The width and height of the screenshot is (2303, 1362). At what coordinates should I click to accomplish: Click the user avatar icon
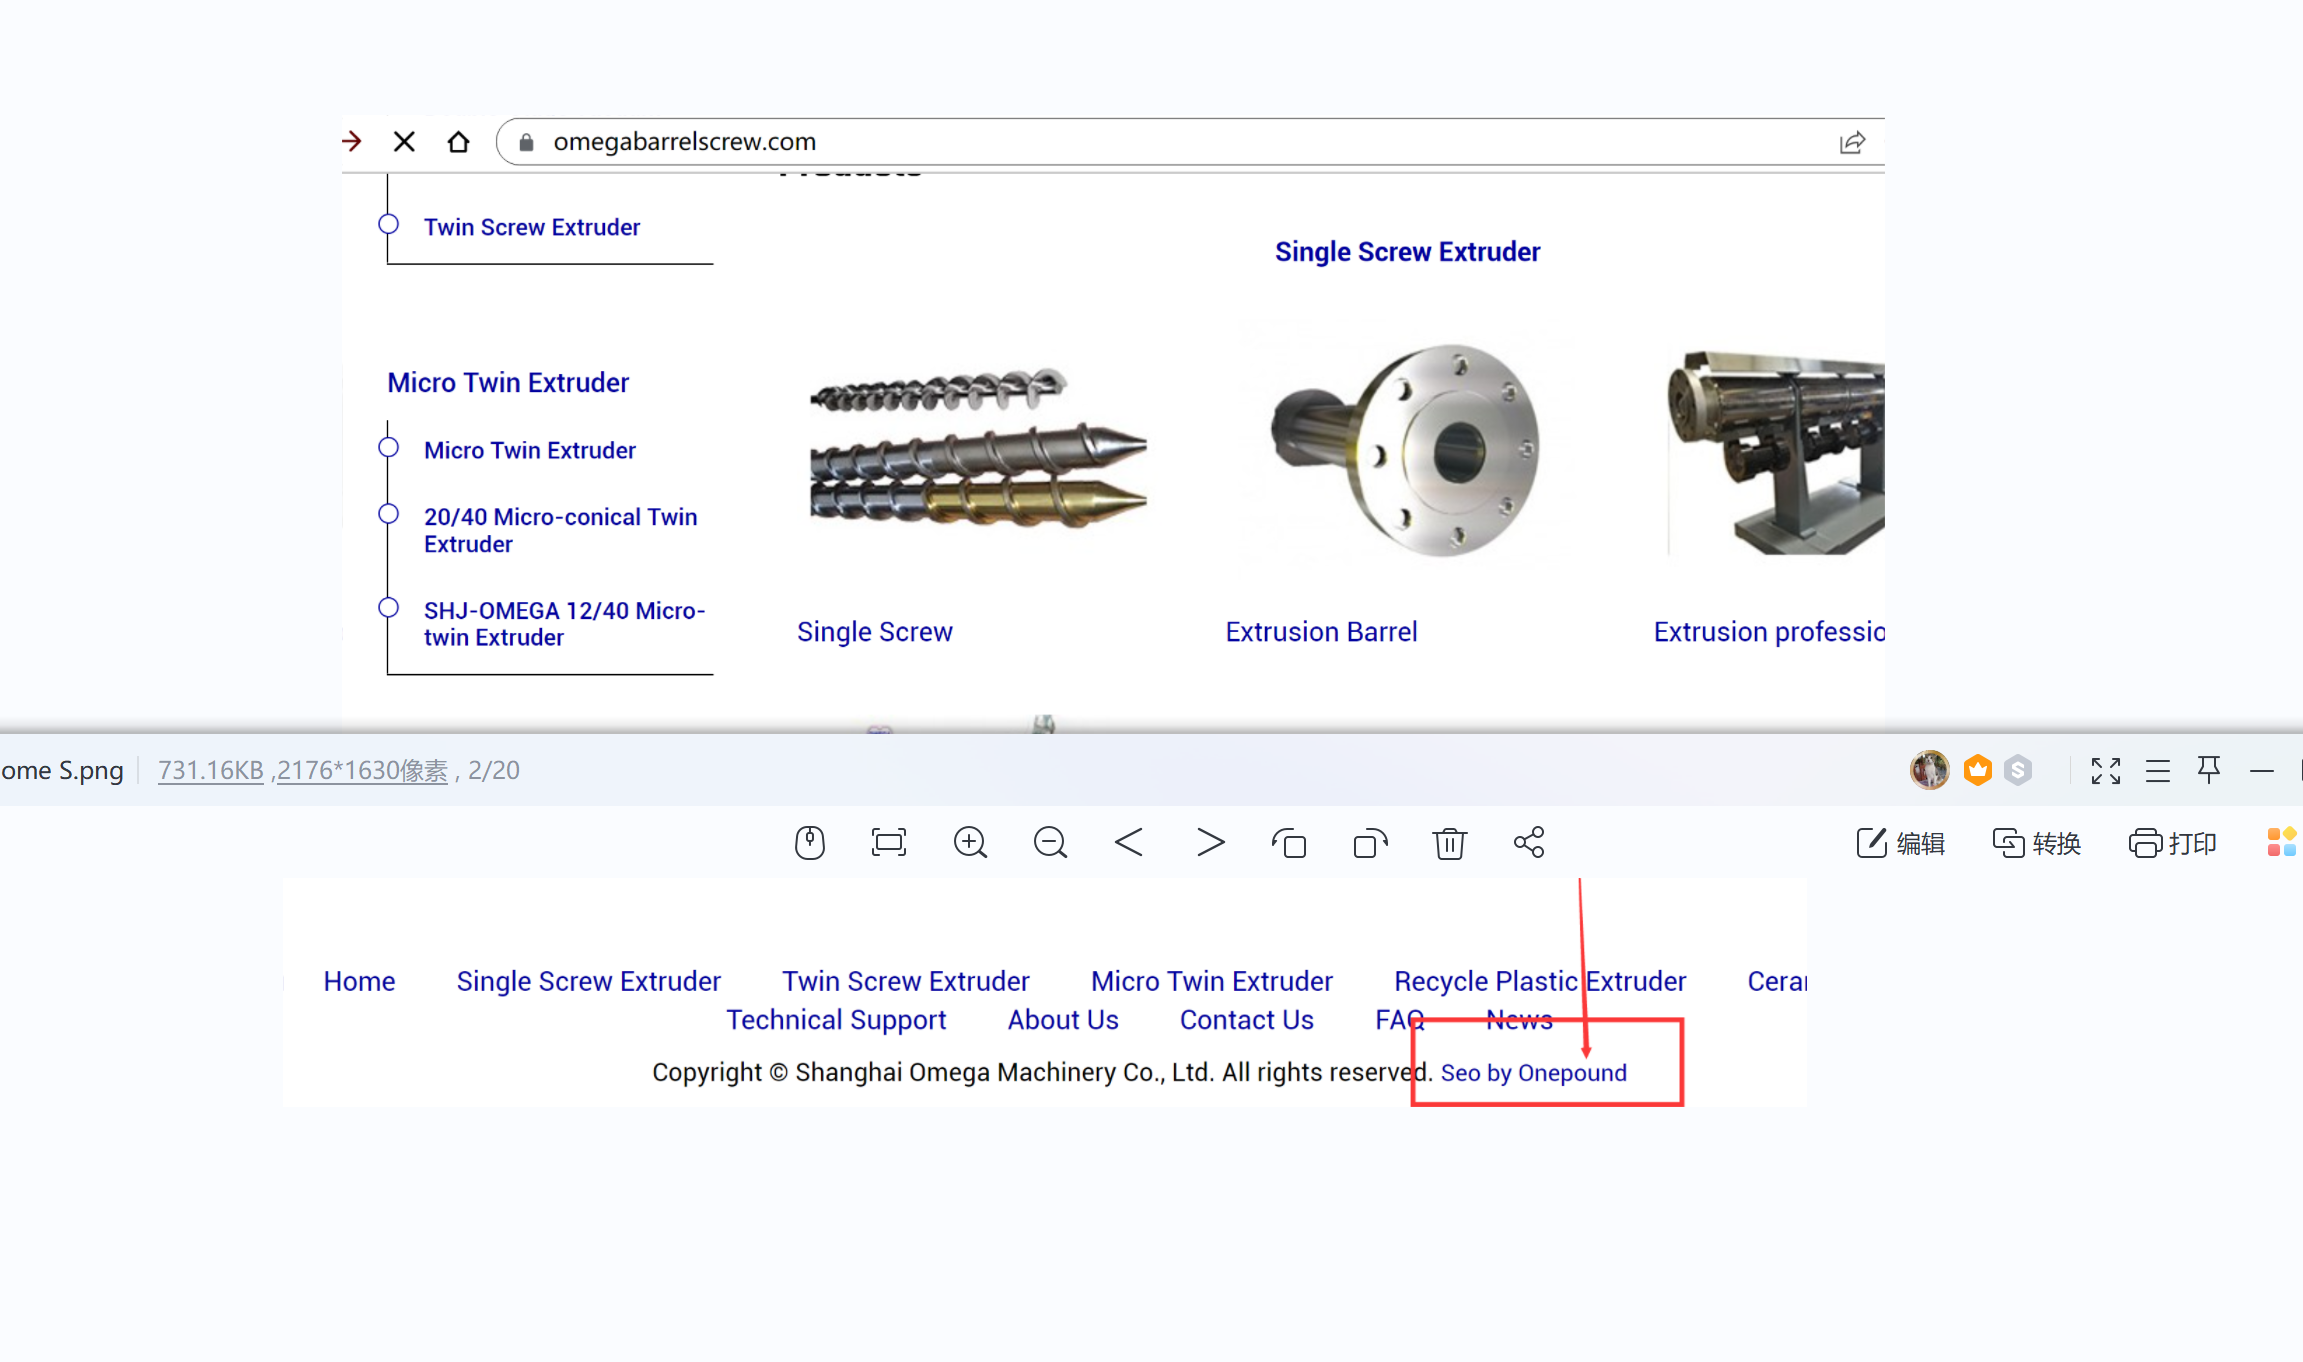pos(1929,770)
